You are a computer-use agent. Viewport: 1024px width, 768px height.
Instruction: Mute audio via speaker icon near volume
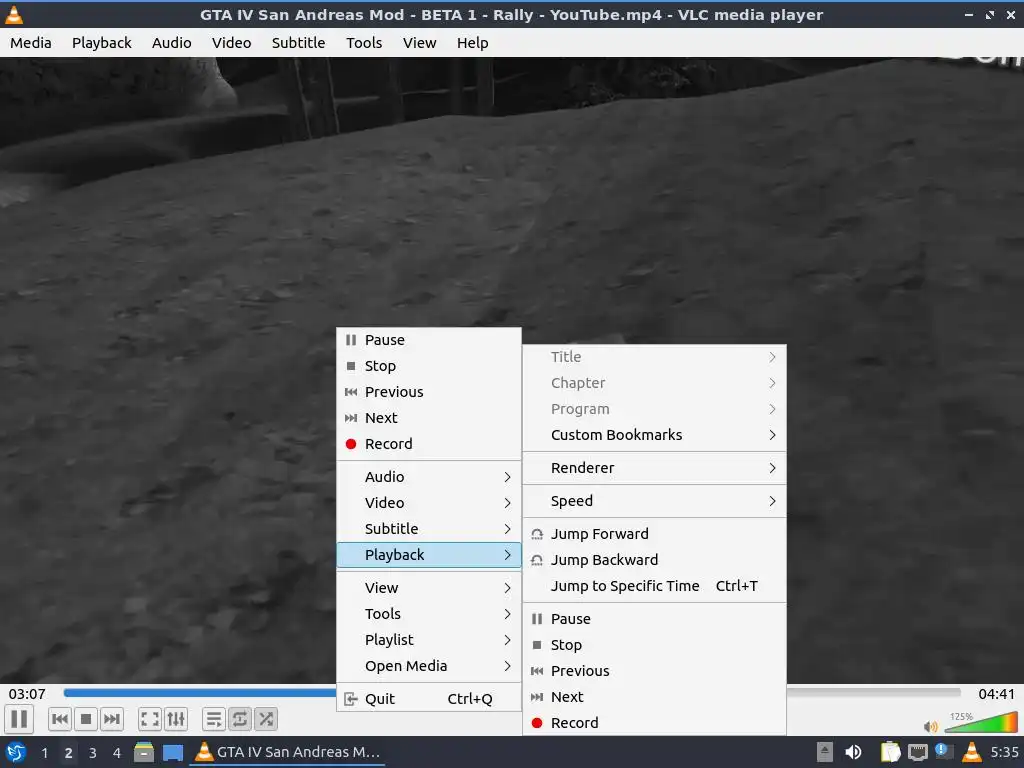[x=931, y=726]
